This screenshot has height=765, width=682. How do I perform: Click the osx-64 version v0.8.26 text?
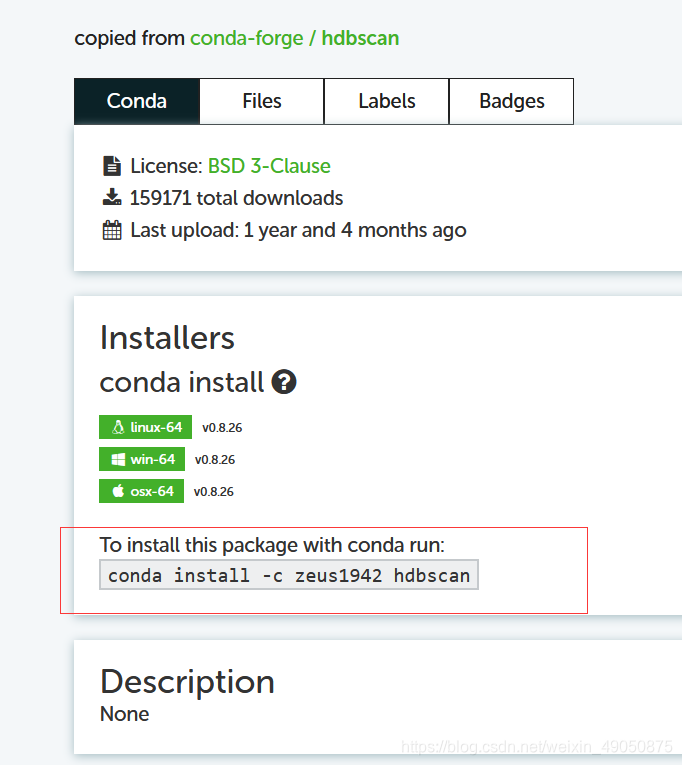[x=214, y=491]
